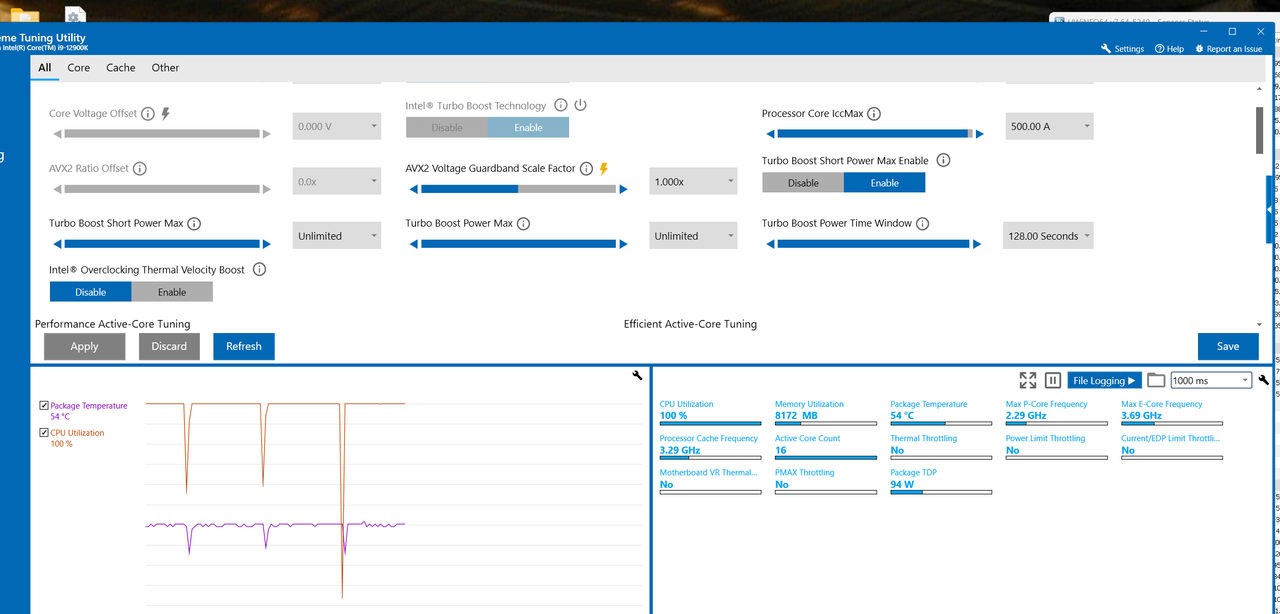Set Turbo Boost Short Power Max Enable to Disable
The image size is (1280, 614).
pos(803,183)
